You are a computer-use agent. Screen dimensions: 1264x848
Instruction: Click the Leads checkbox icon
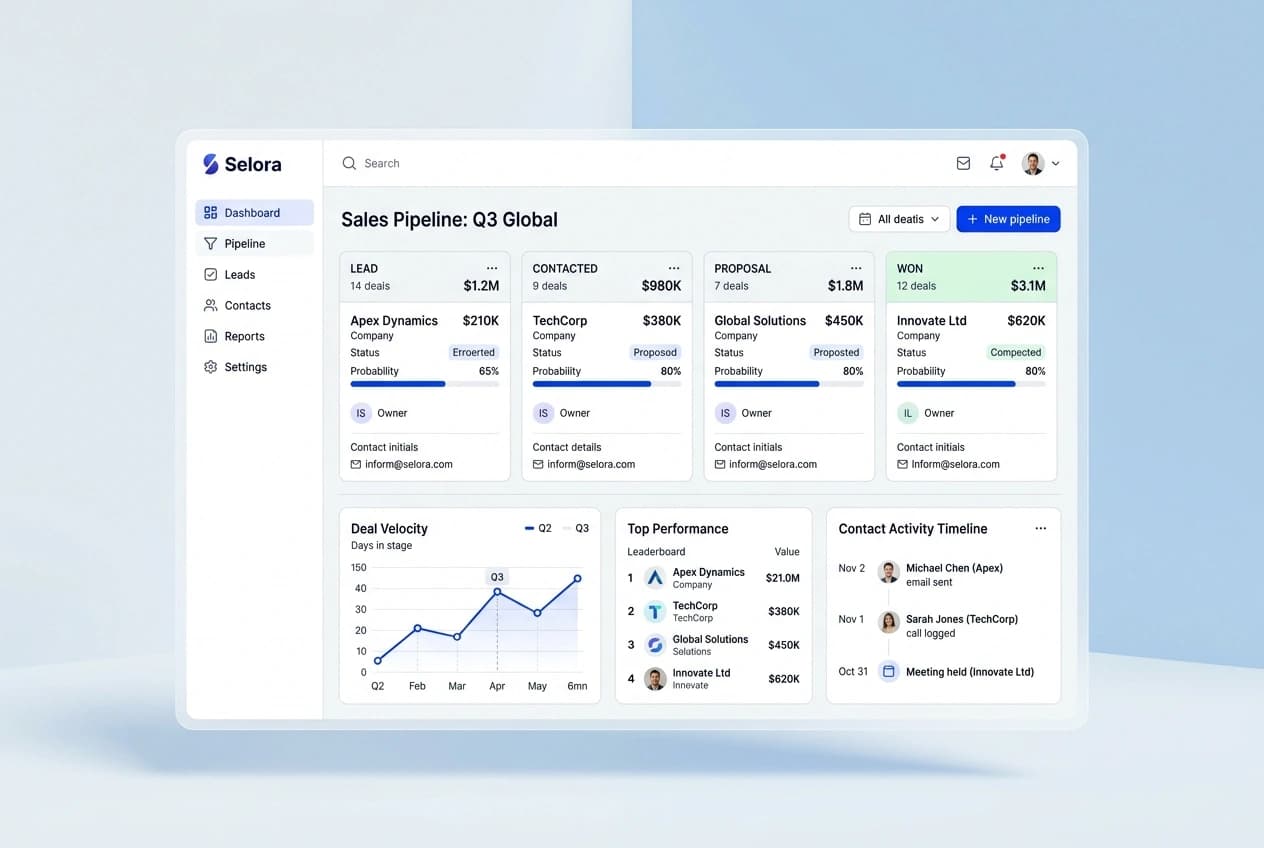coord(210,274)
